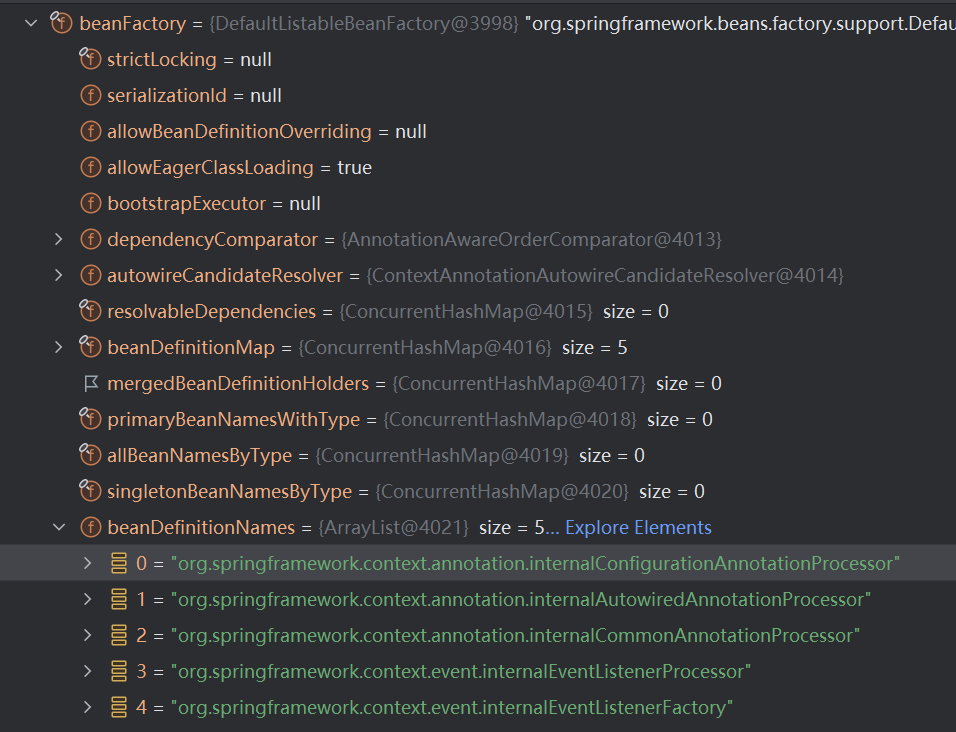Image resolution: width=956 pixels, height=732 pixels.
Task: Click the field icon beside strictLocking
Action: click(90, 60)
